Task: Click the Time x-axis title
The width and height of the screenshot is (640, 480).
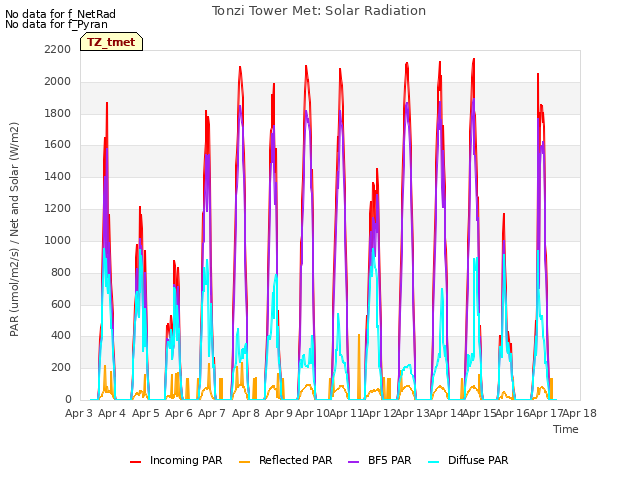Action: coord(566,429)
